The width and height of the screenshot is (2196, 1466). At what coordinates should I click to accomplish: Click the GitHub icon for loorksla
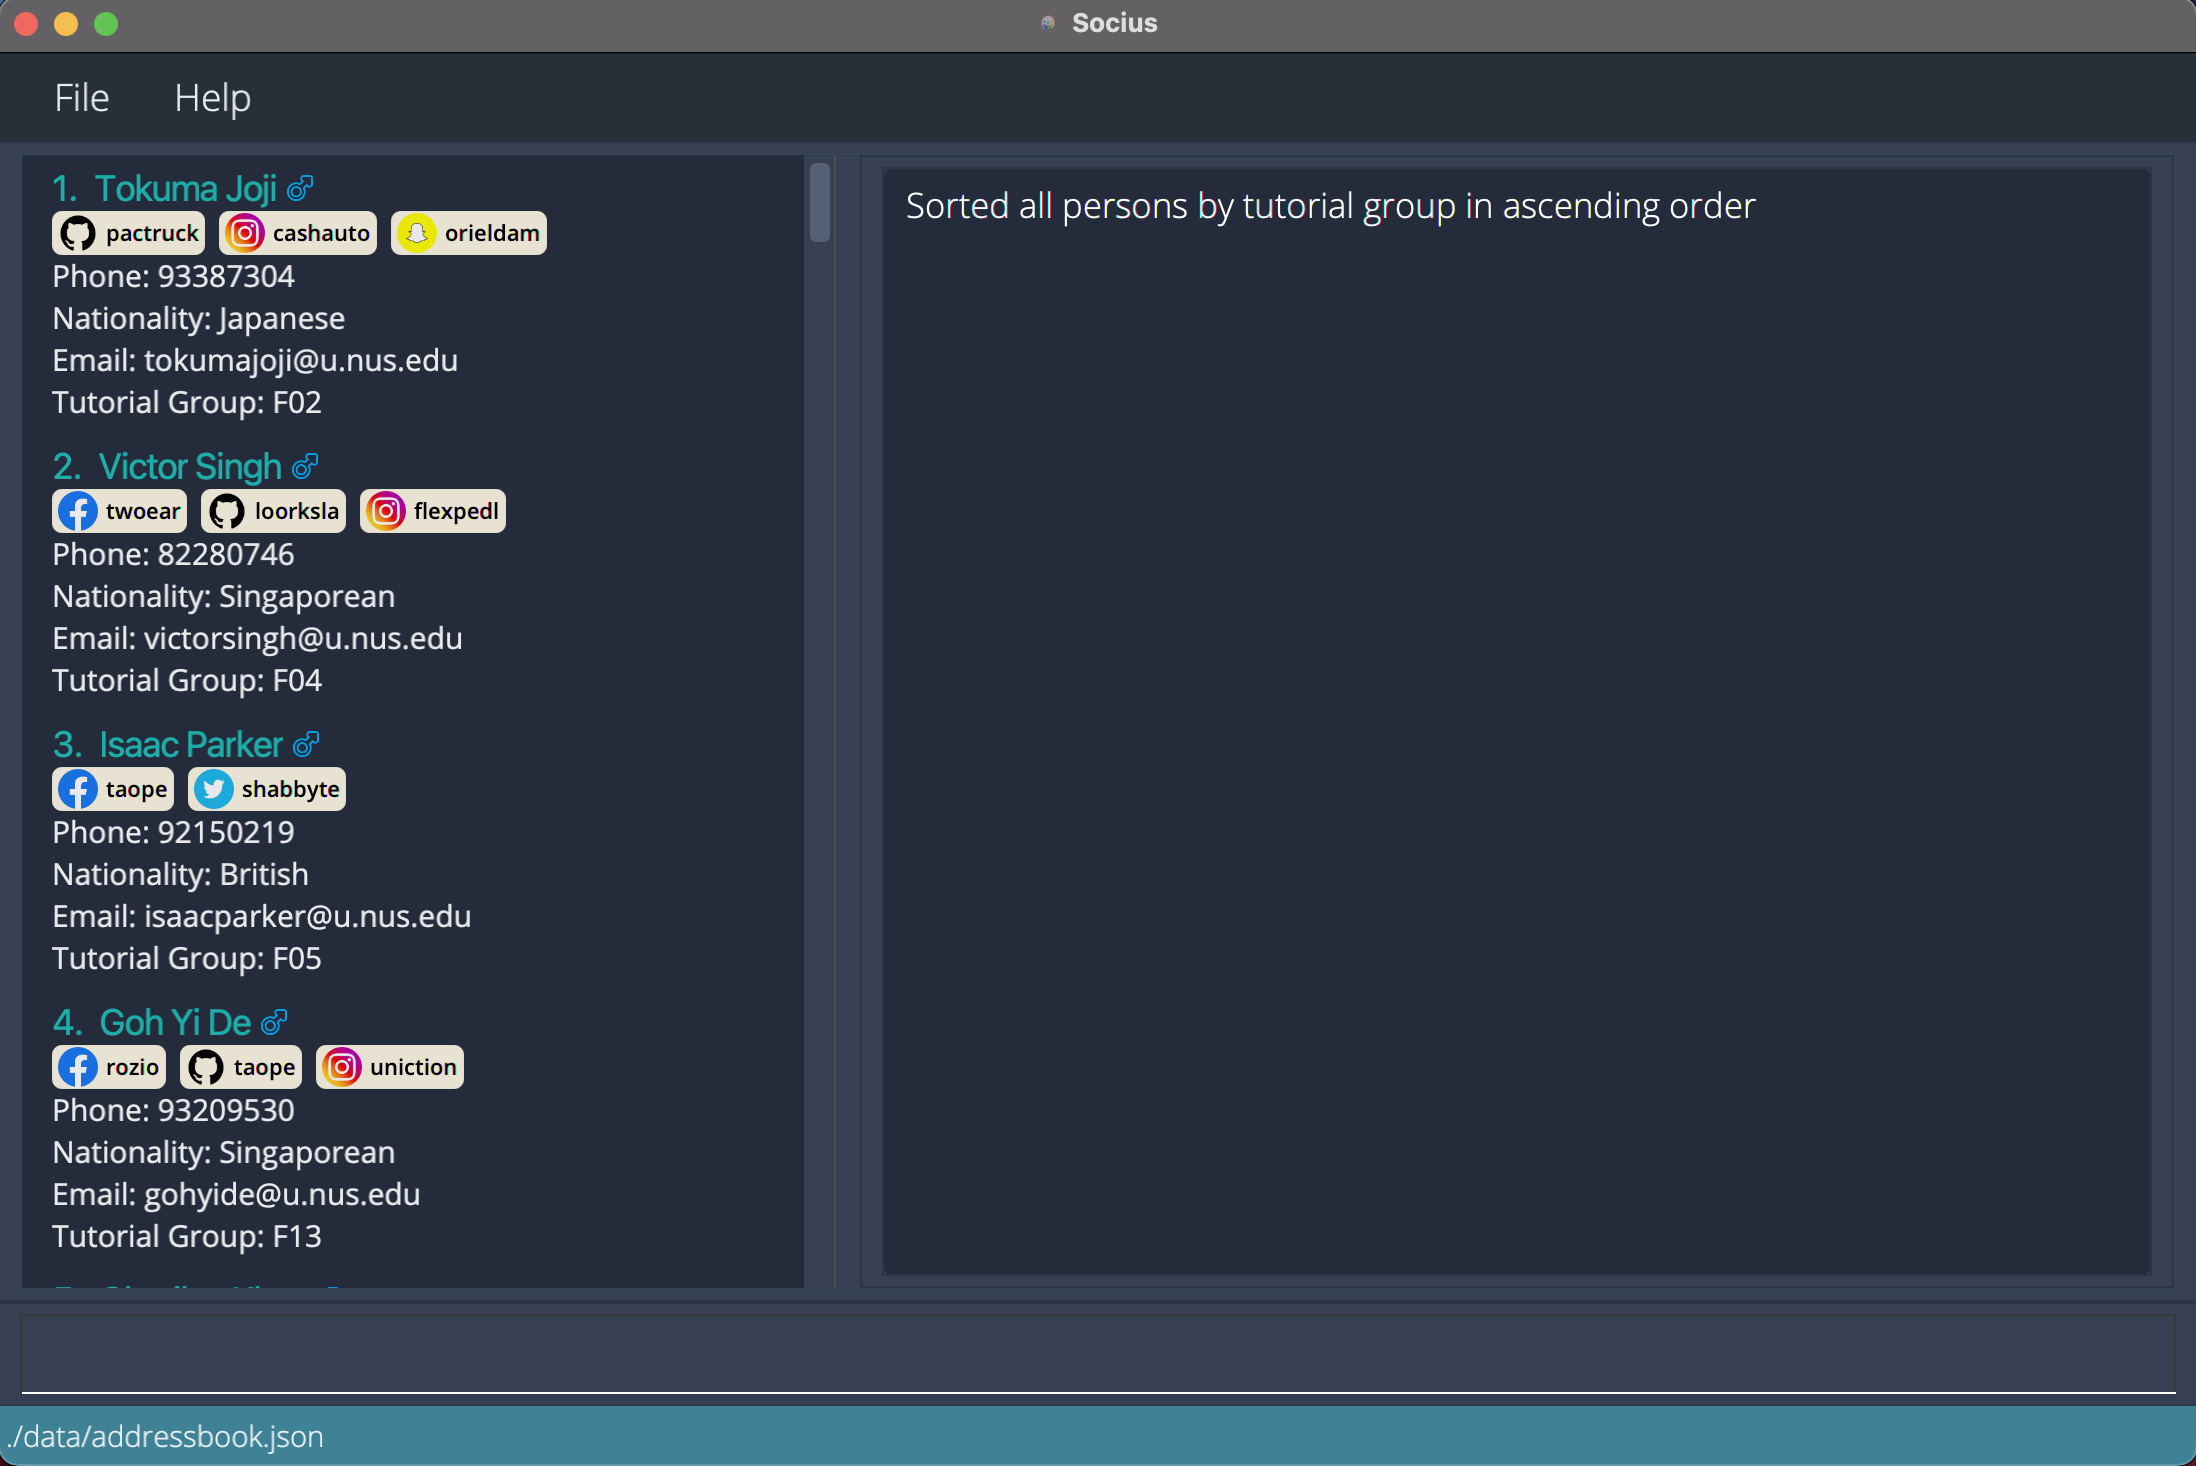(x=226, y=510)
